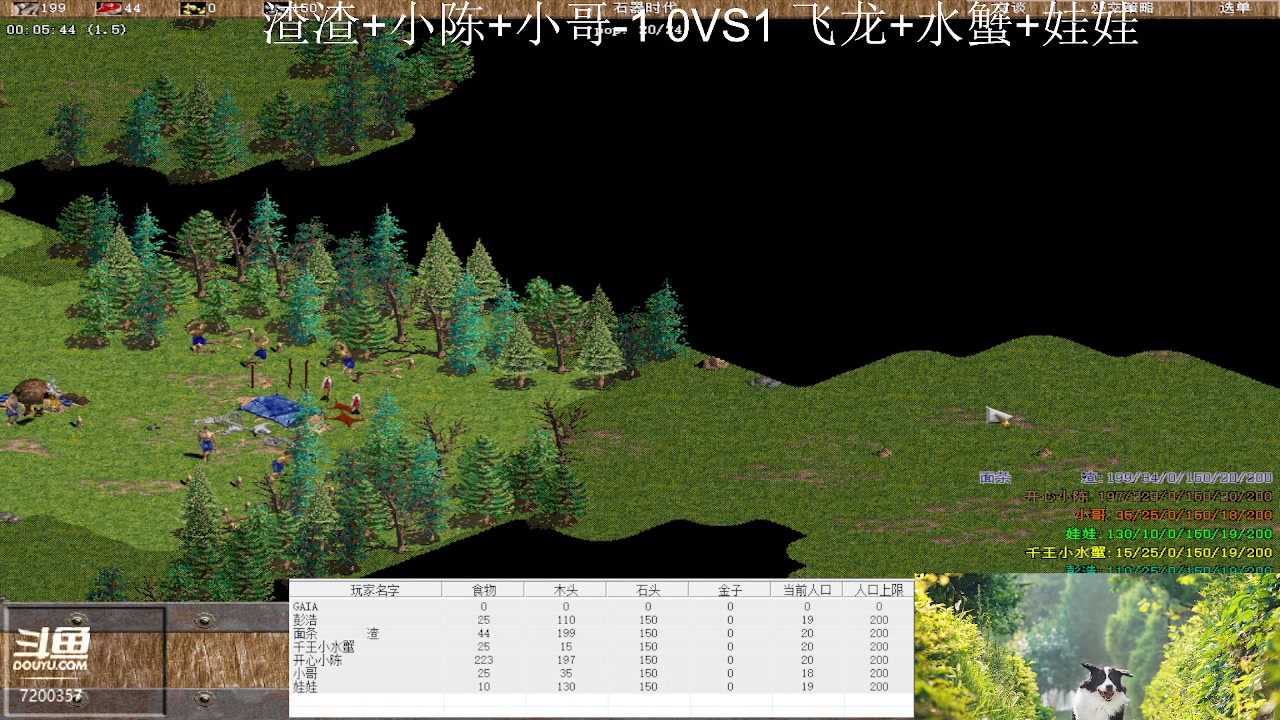The height and width of the screenshot is (720, 1280).
Task: Click the game timer 00:05:44 (1.5)
Action: 67,30
